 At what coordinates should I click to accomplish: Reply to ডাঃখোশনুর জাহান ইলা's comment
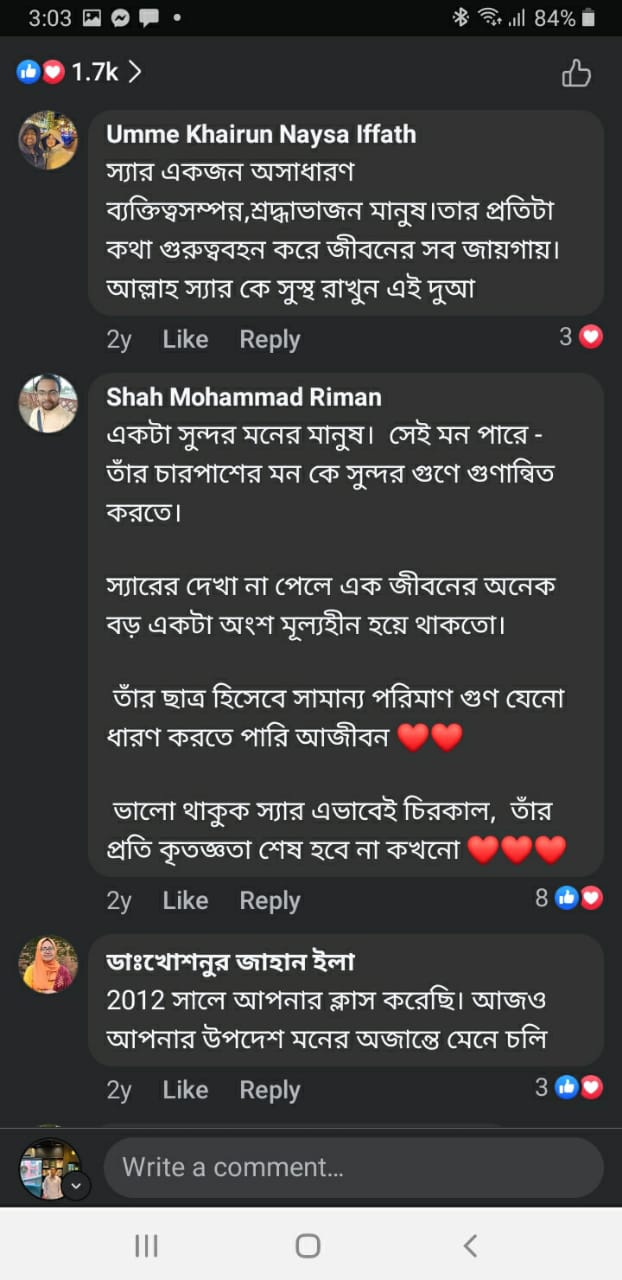[x=270, y=1089]
